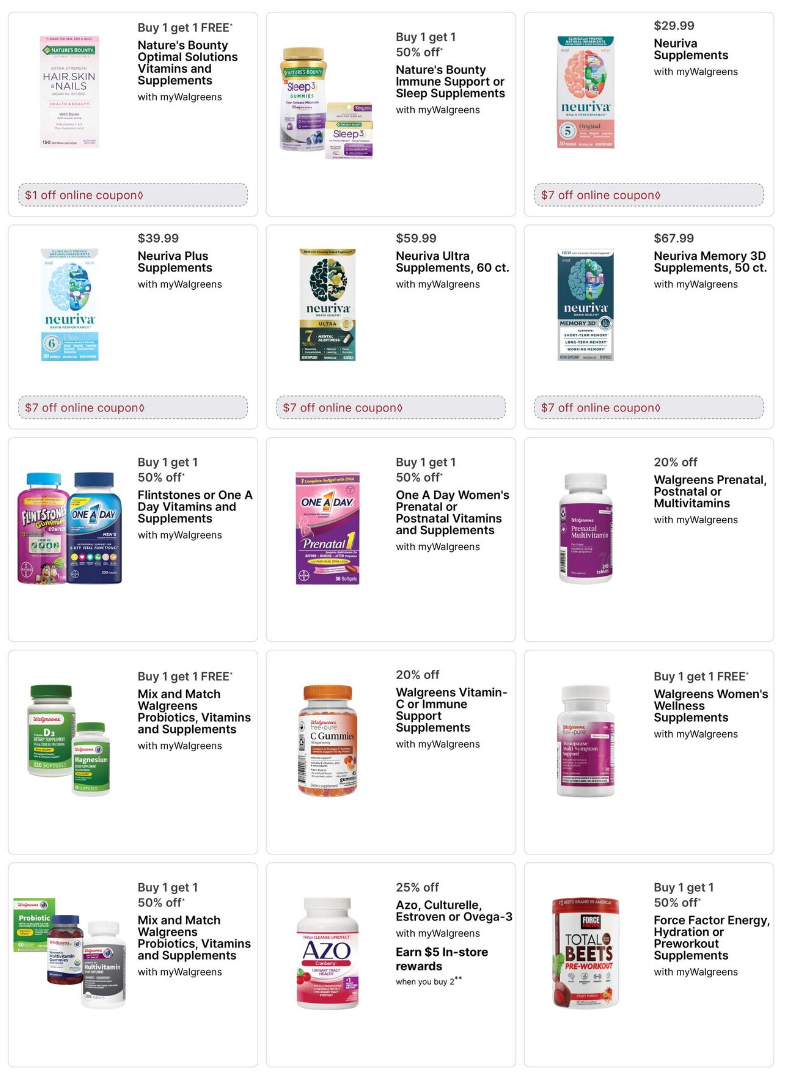The width and height of the screenshot is (790, 1078).
Task: Open Walgreens Women's Wellness Supplements link
Action: tap(711, 706)
